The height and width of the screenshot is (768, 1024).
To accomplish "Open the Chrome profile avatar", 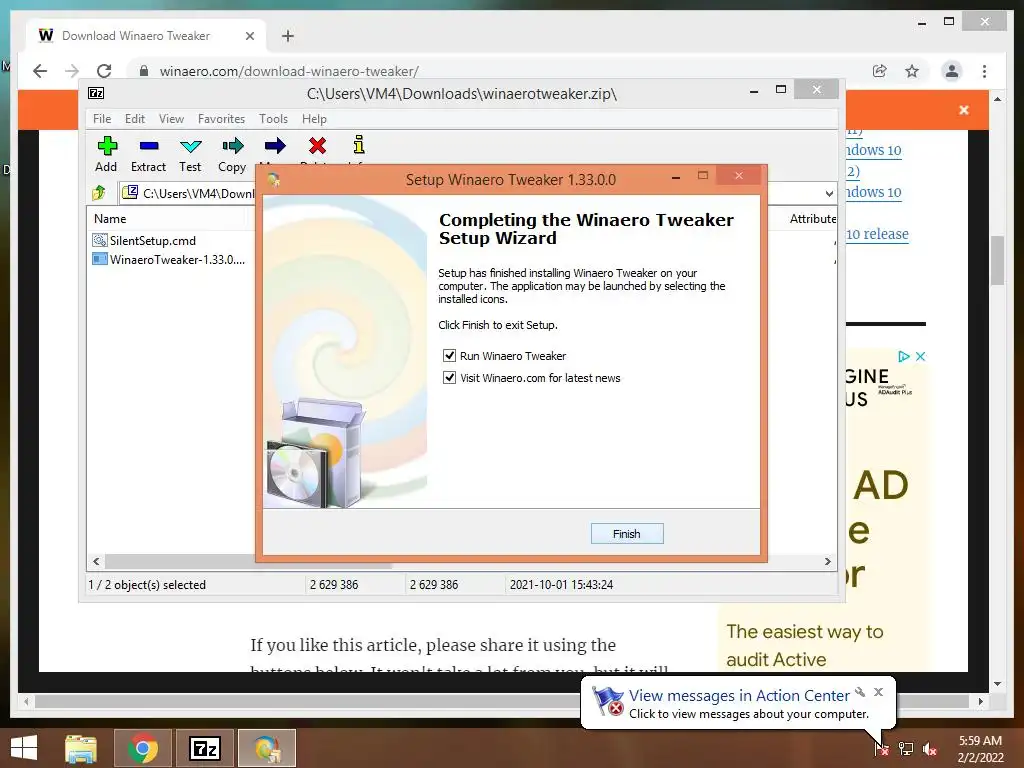I will 952,71.
